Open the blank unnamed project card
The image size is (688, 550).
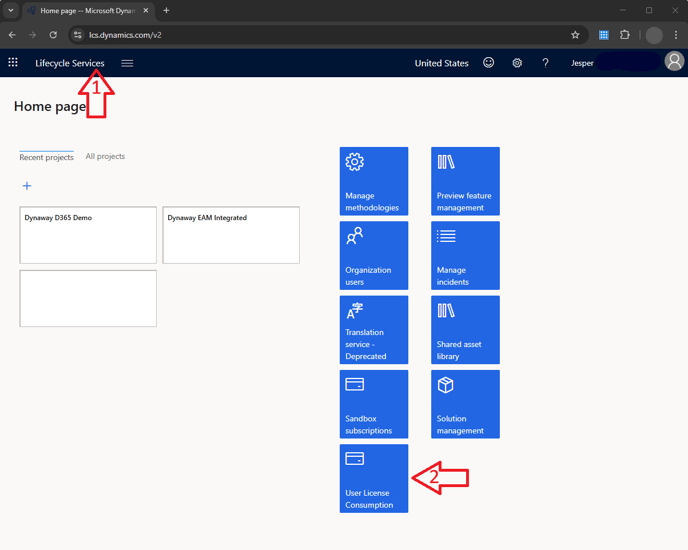click(x=88, y=298)
